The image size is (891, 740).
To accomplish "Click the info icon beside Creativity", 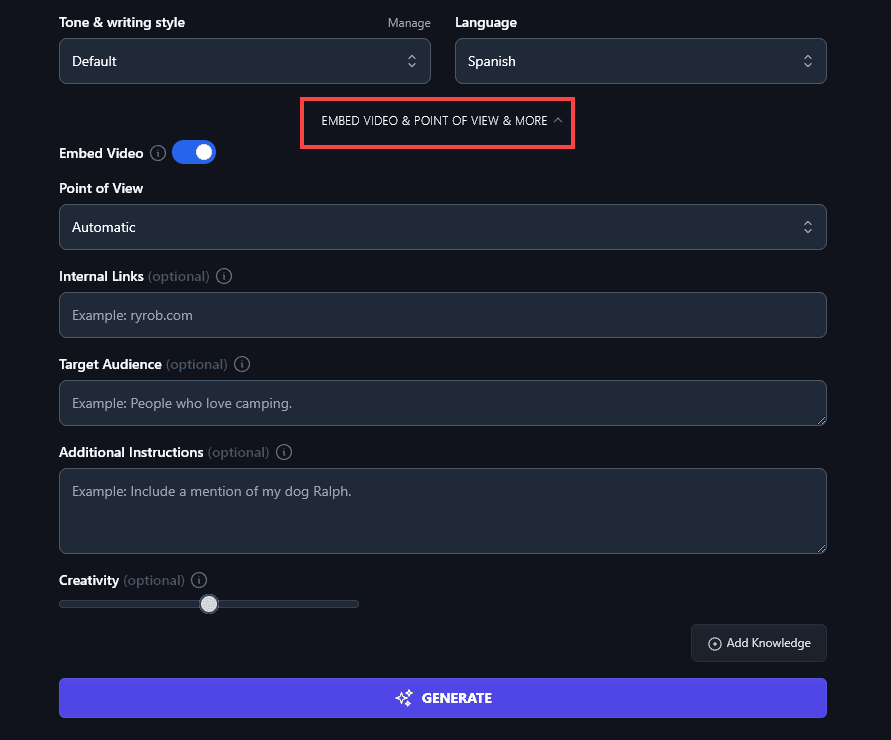I will pyautogui.click(x=199, y=580).
